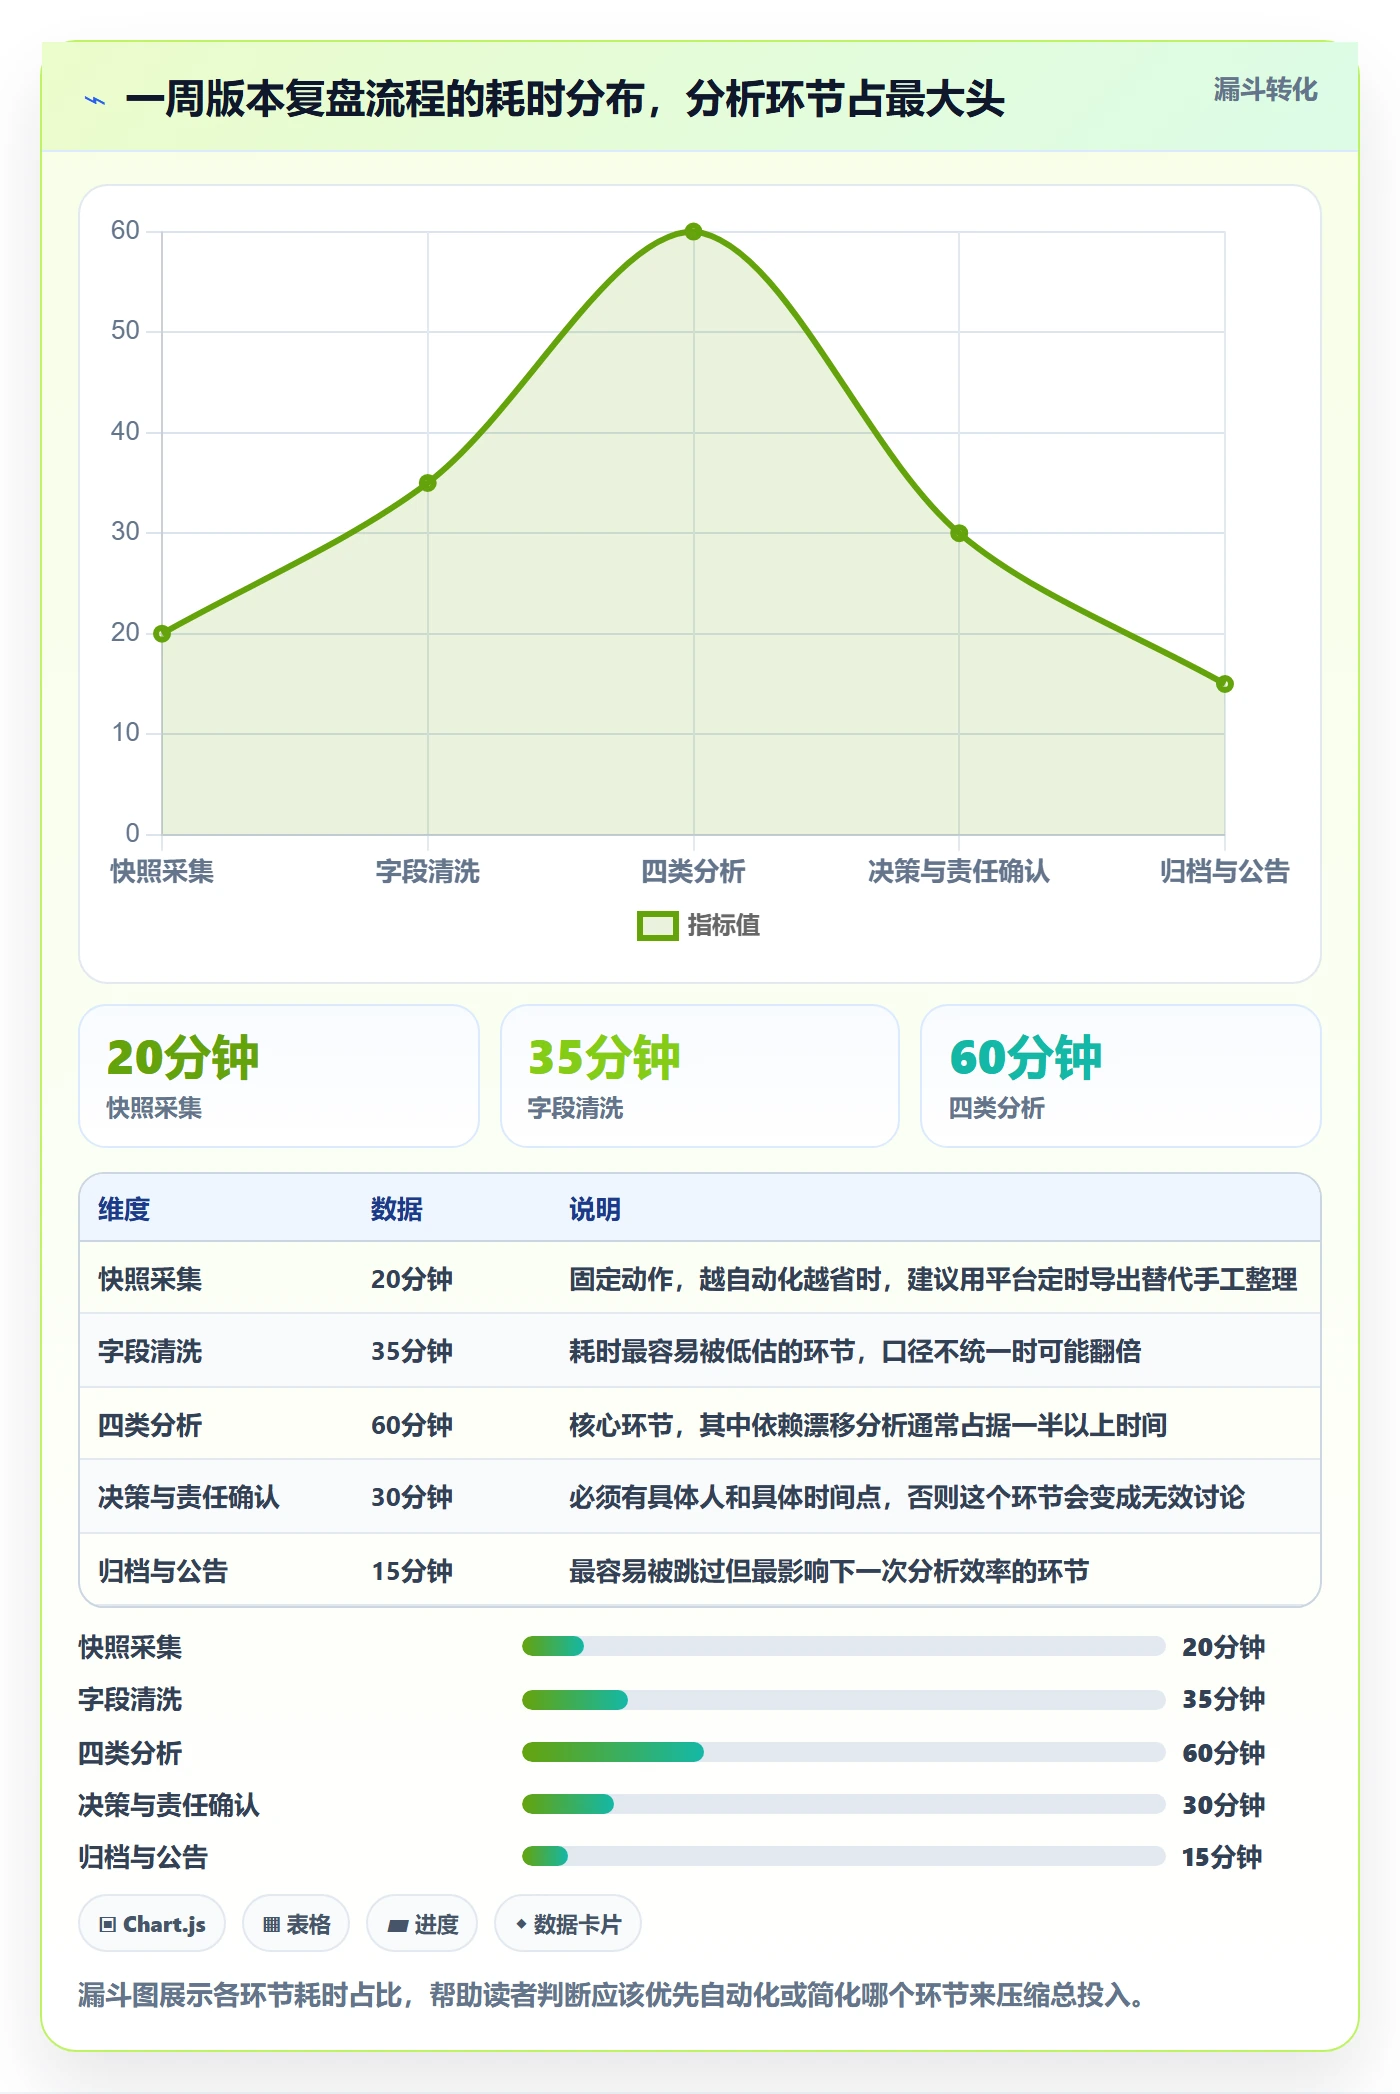Select the 35分钟 table cell

coord(412,1351)
